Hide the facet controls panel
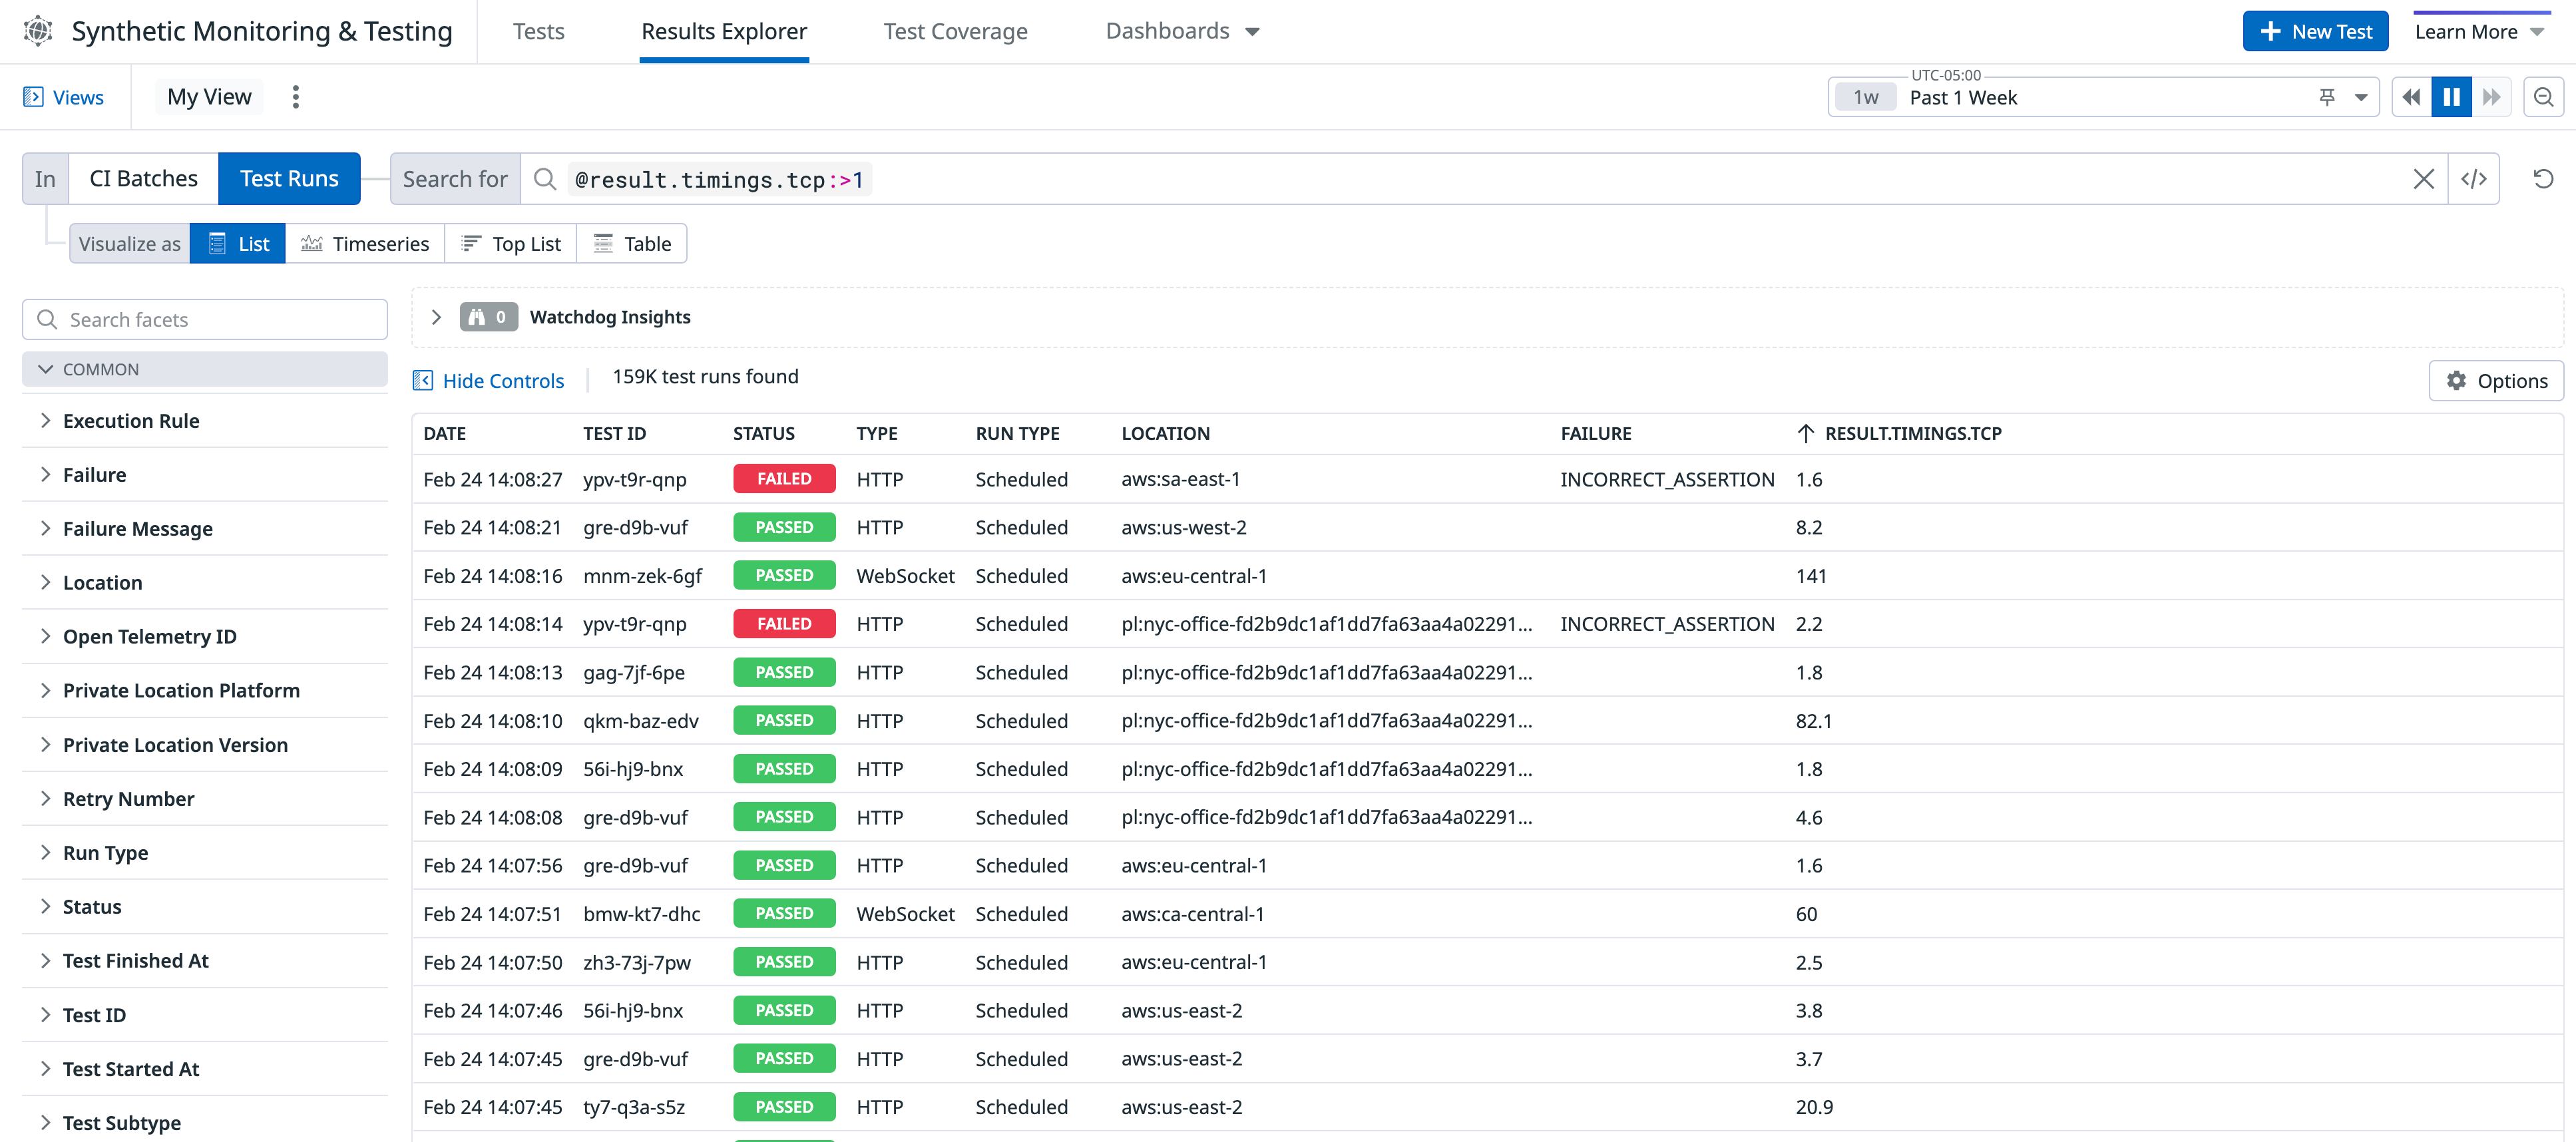Image resolution: width=2576 pixels, height=1142 pixels. click(489, 381)
